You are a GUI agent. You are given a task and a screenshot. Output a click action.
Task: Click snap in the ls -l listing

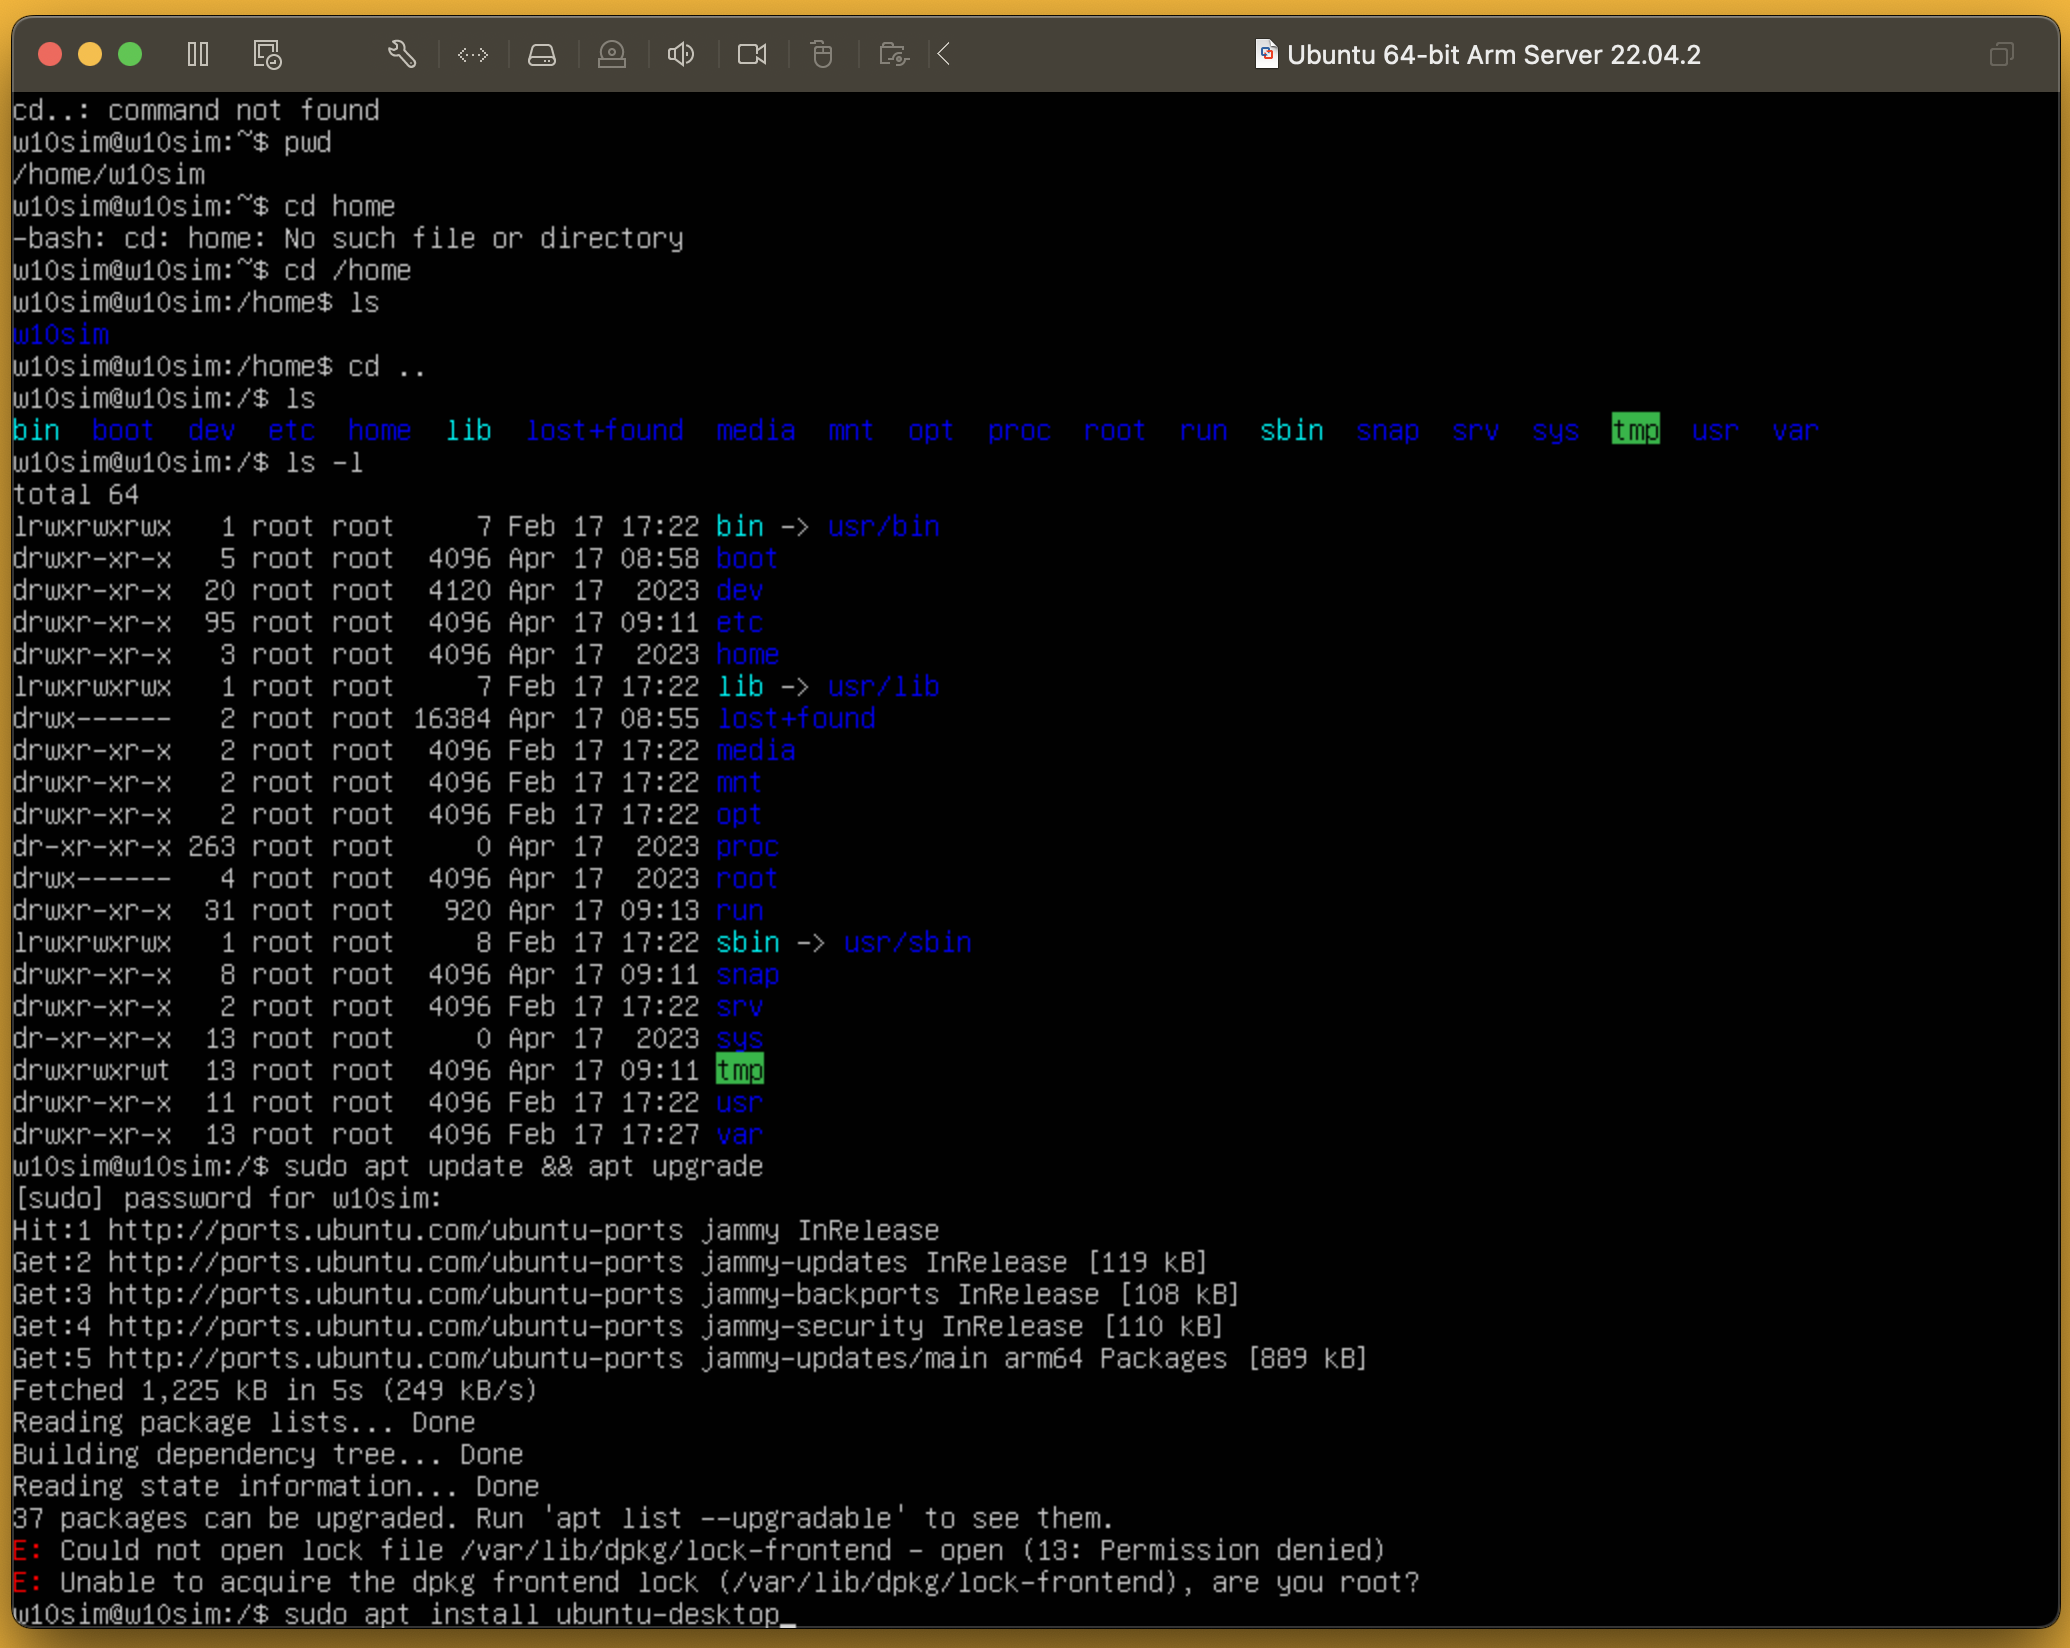[x=748, y=974]
